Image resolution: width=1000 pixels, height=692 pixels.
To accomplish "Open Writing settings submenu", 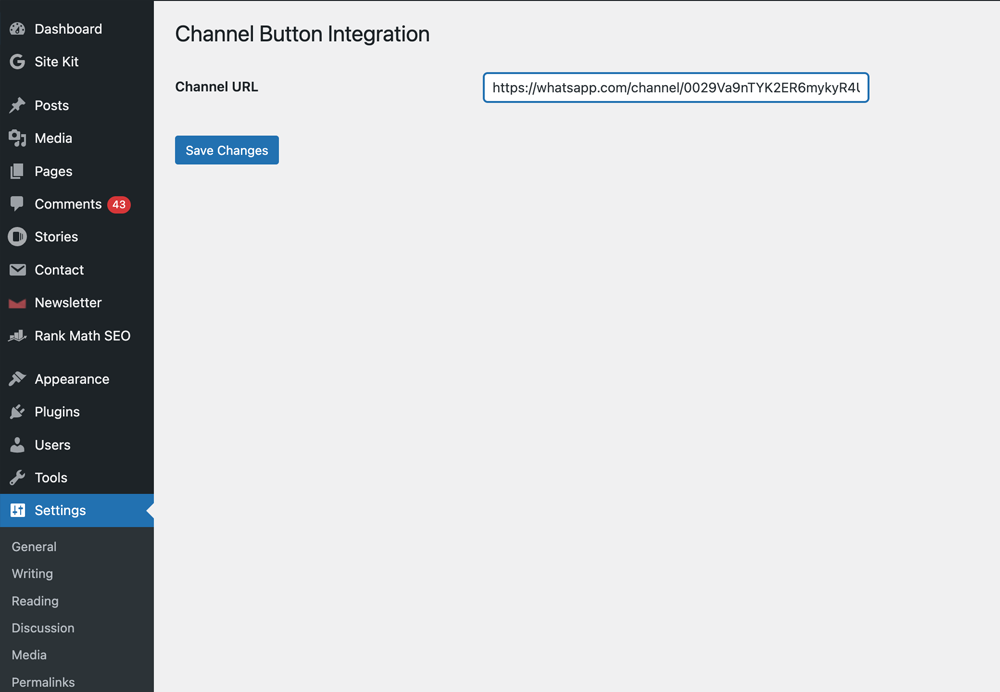I will pyautogui.click(x=32, y=573).
